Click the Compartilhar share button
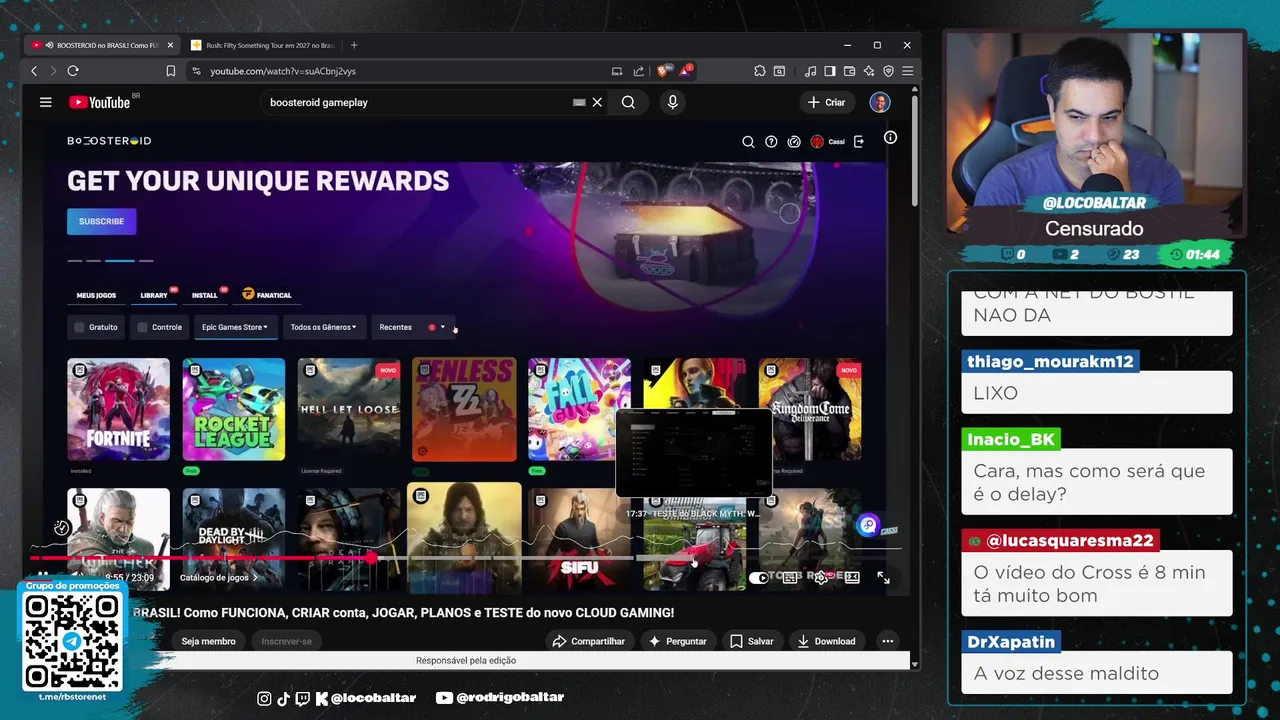Image resolution: width=1280 pixels, height=720 pixels. coord(590,641)
